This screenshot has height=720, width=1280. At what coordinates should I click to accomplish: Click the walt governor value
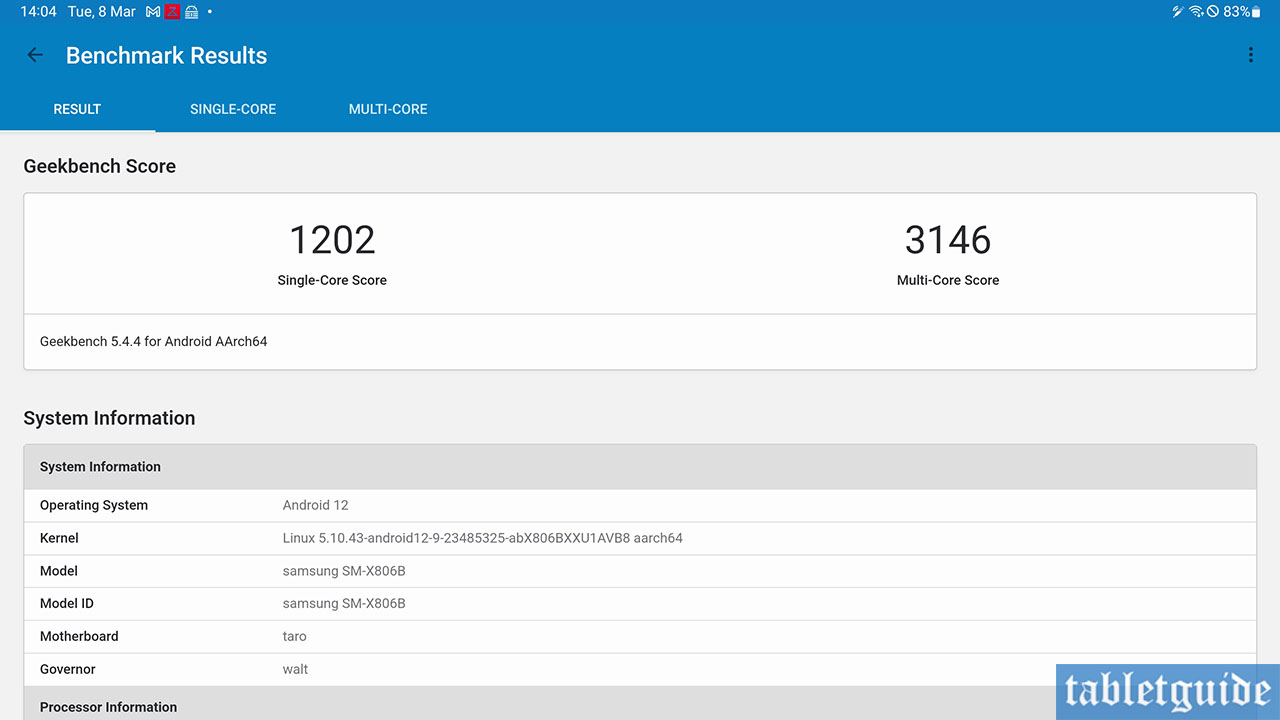pos(296,669)
